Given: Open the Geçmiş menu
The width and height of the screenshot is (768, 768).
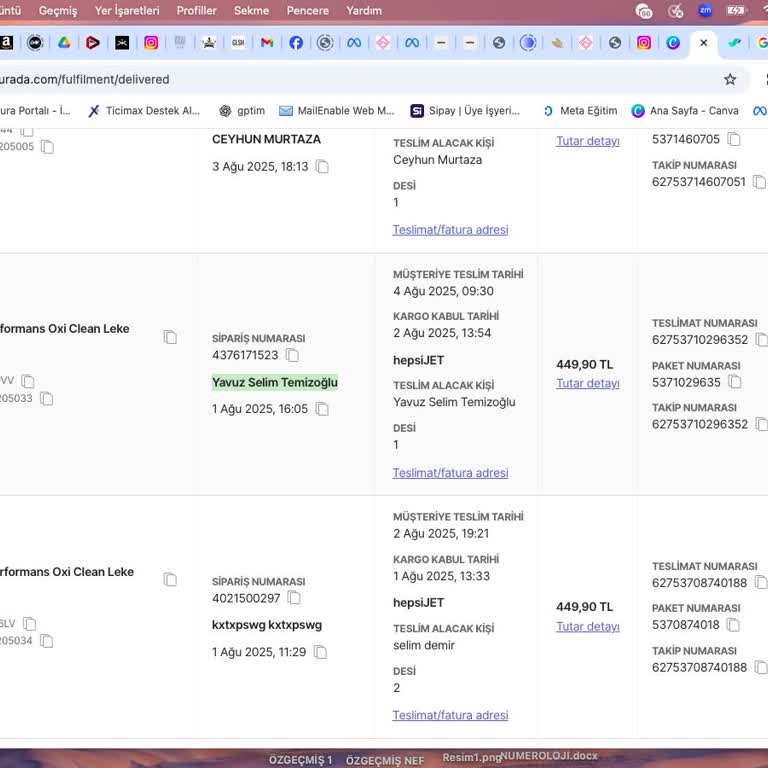Looking at the screenshot, I should coord(58,11).
